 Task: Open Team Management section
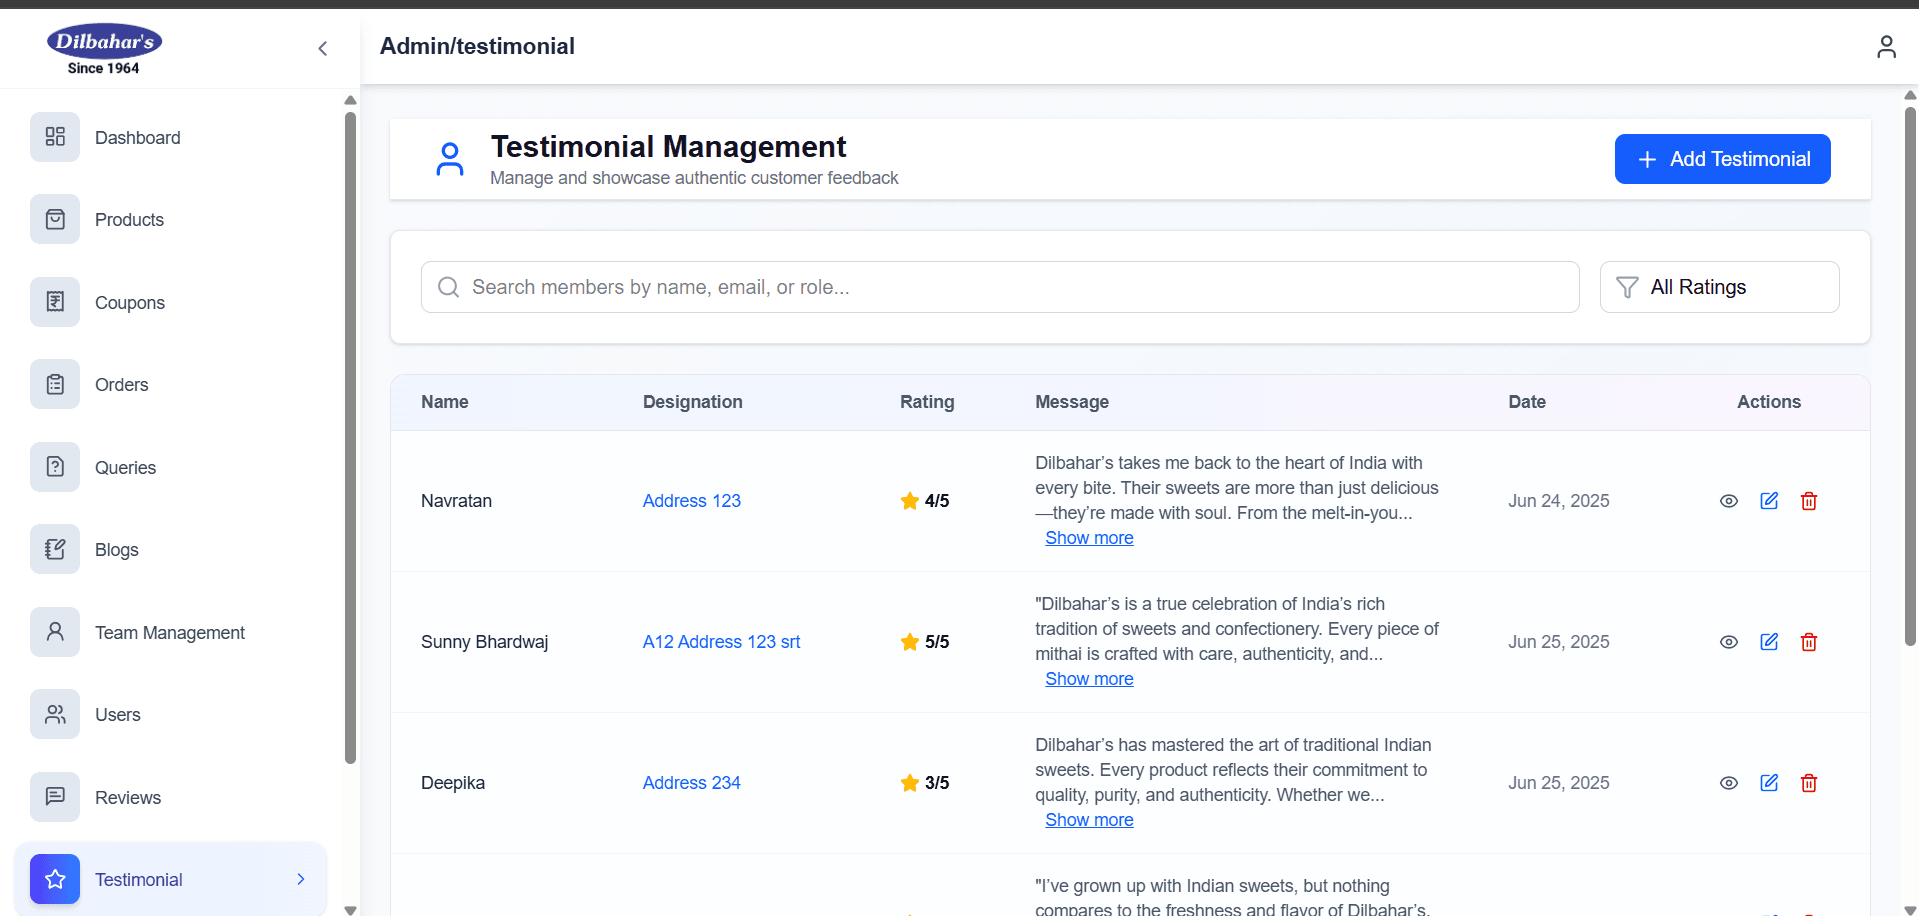pos(171,632)
